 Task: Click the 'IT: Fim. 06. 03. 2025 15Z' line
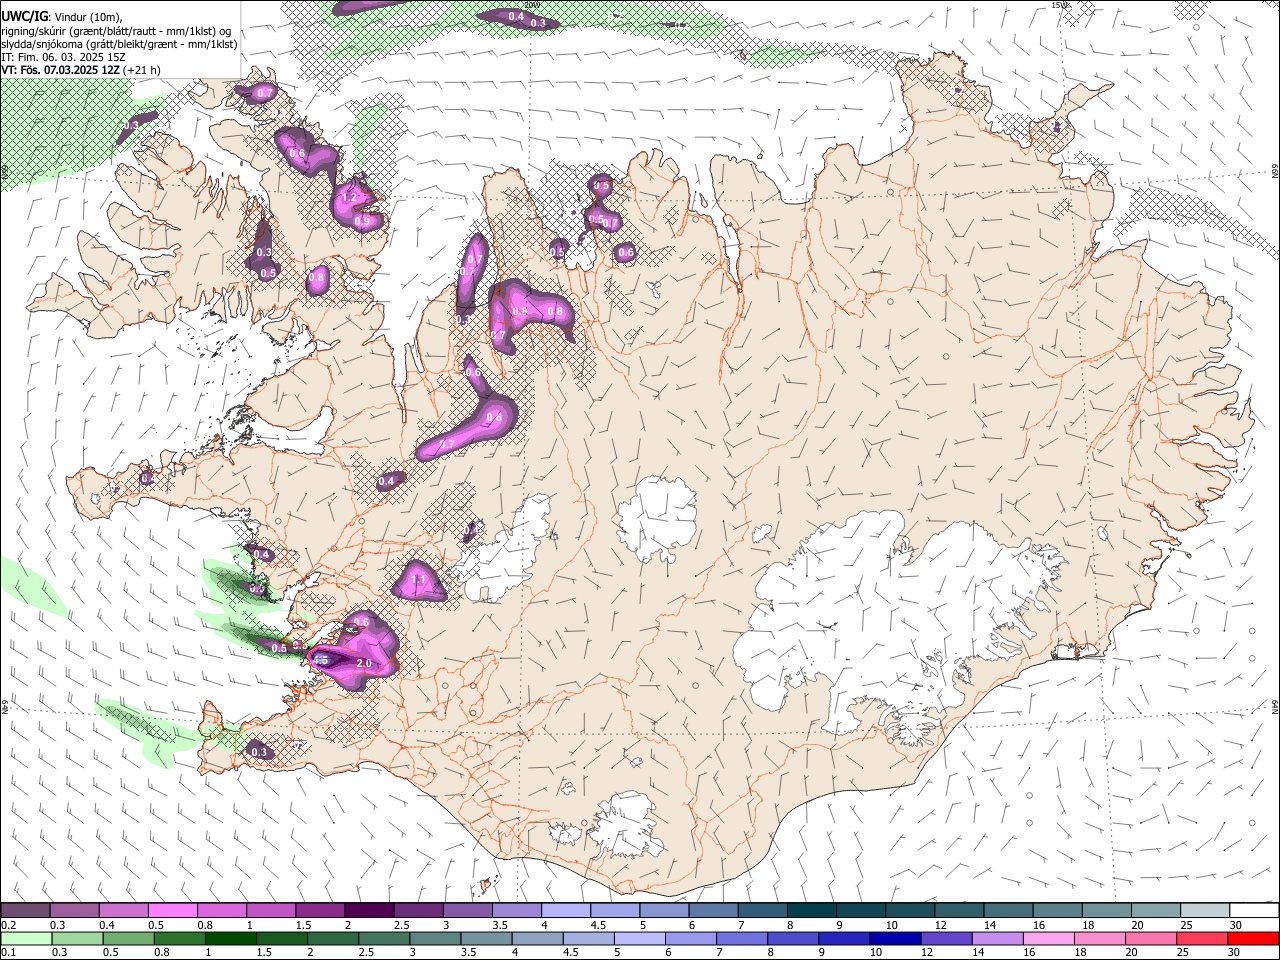(63, 57)
